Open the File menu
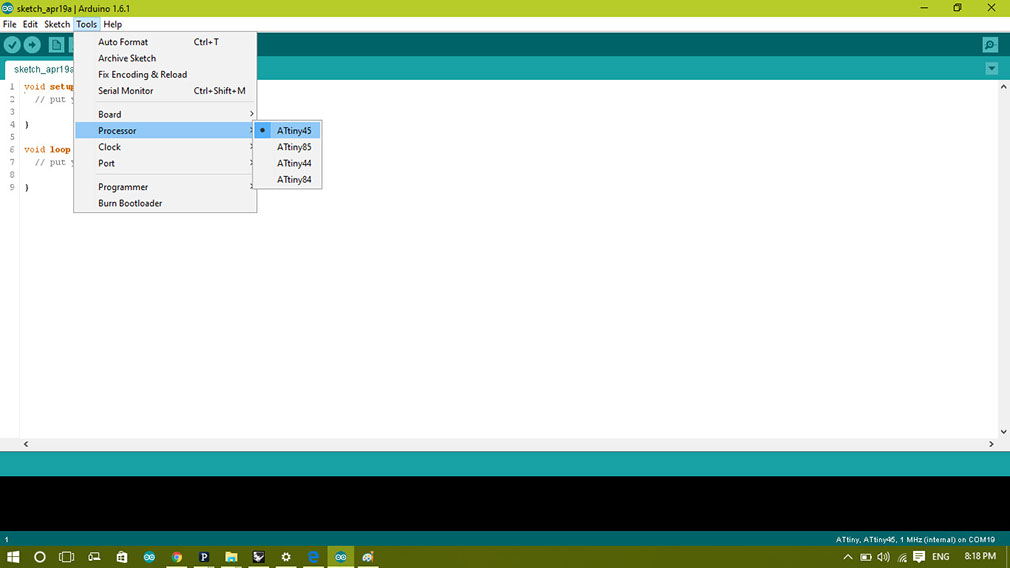1010x568 pixels. pos(10,24)
